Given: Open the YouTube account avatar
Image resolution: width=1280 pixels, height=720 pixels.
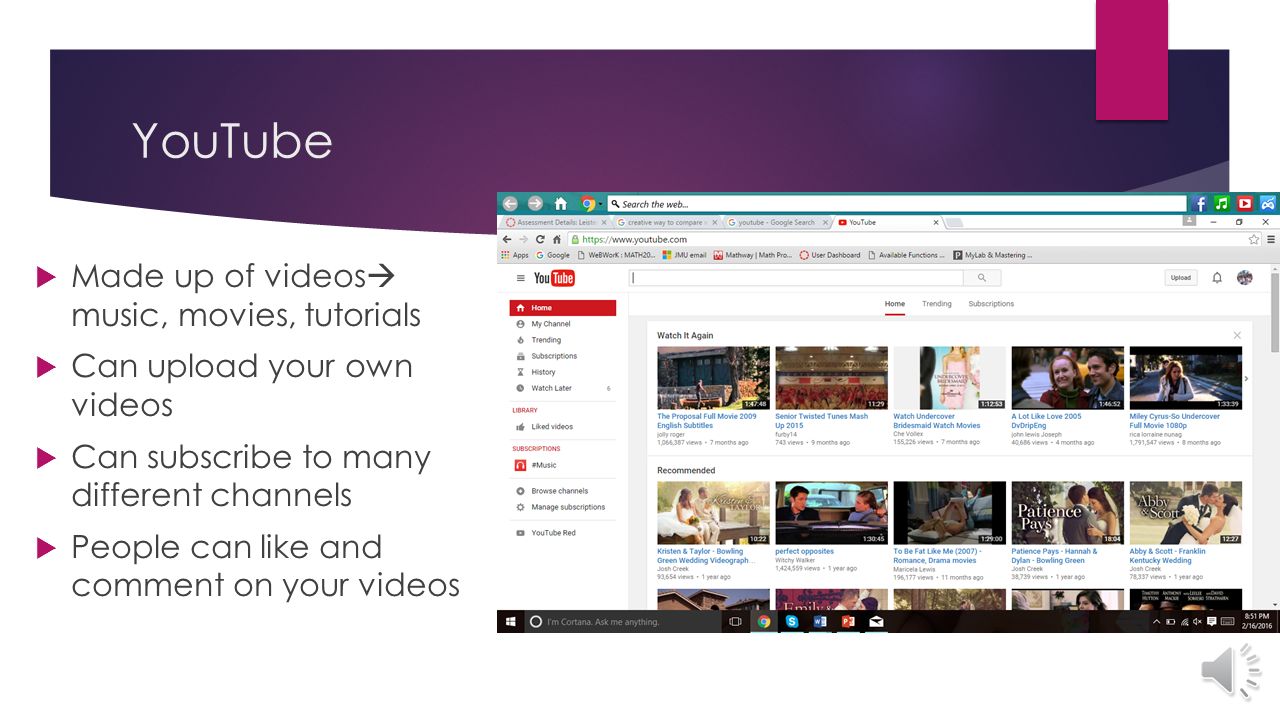Looking at the screenshot, I should (1245, 277).
